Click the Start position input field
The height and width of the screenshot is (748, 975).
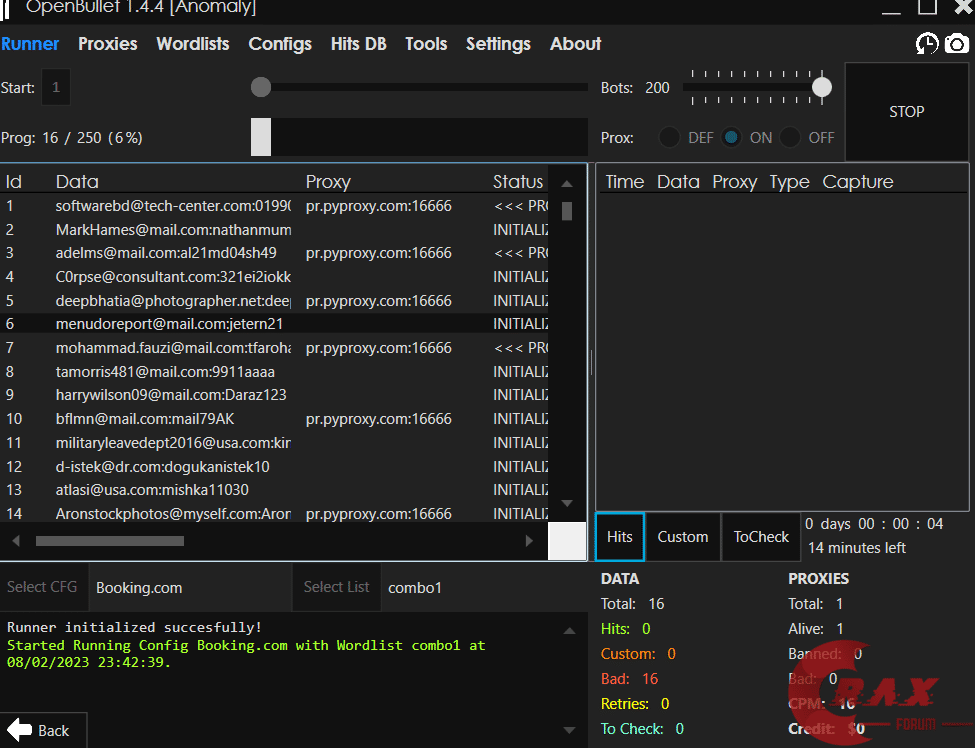[x=56, y=87]
